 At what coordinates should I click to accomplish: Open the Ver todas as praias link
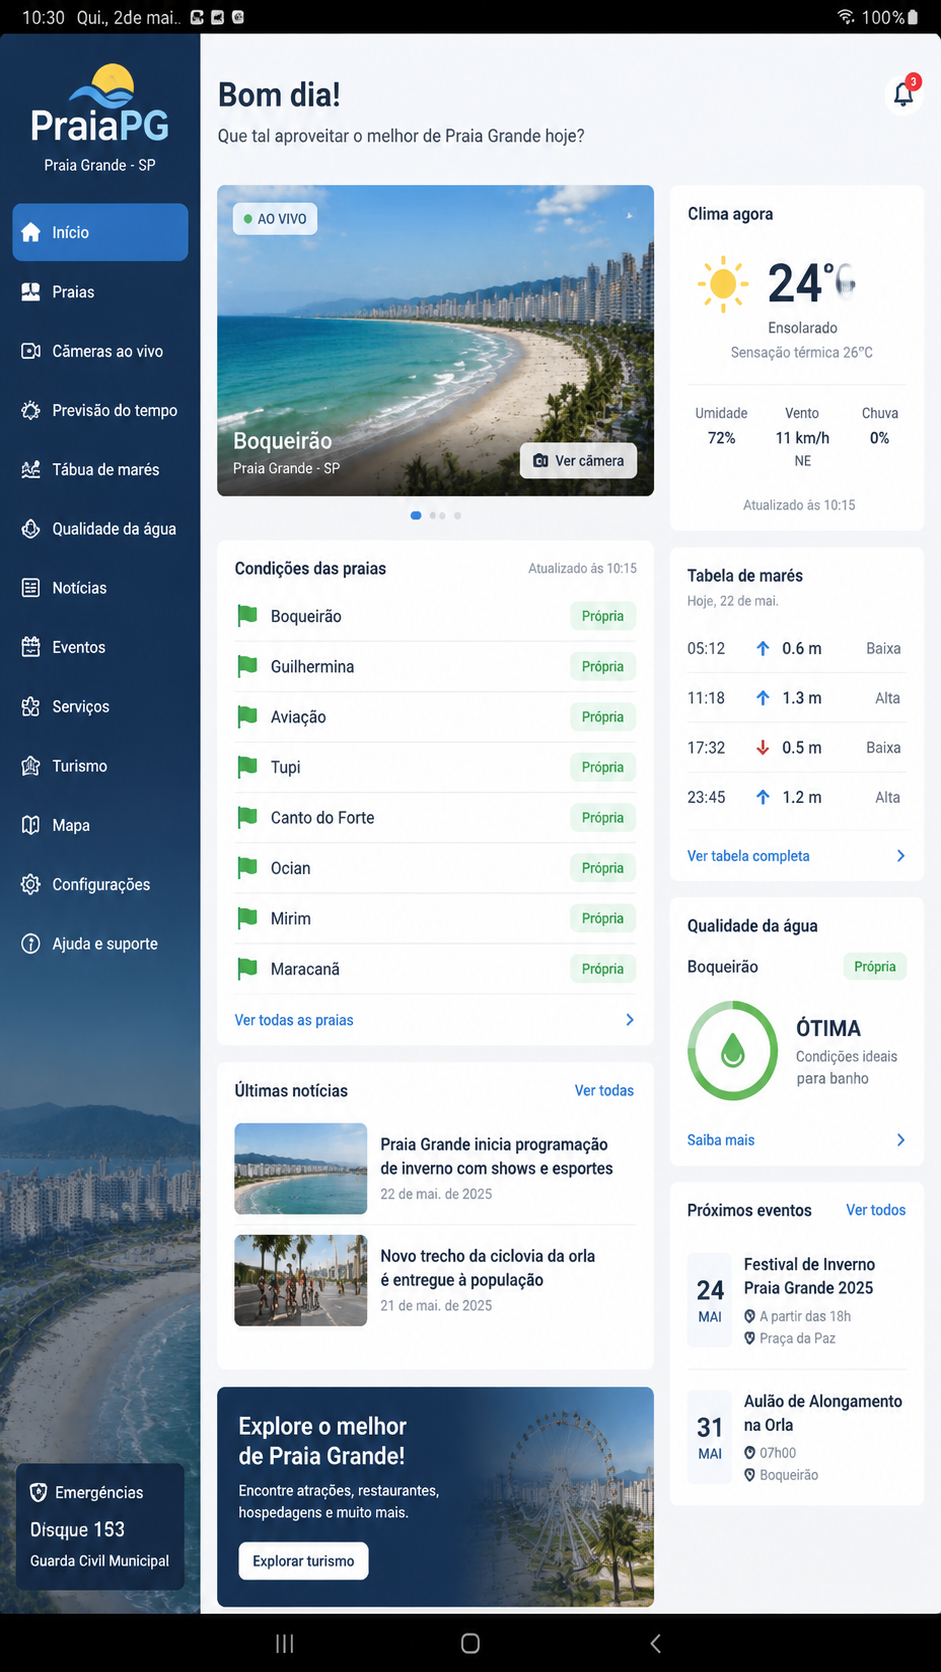(294, 1020)
